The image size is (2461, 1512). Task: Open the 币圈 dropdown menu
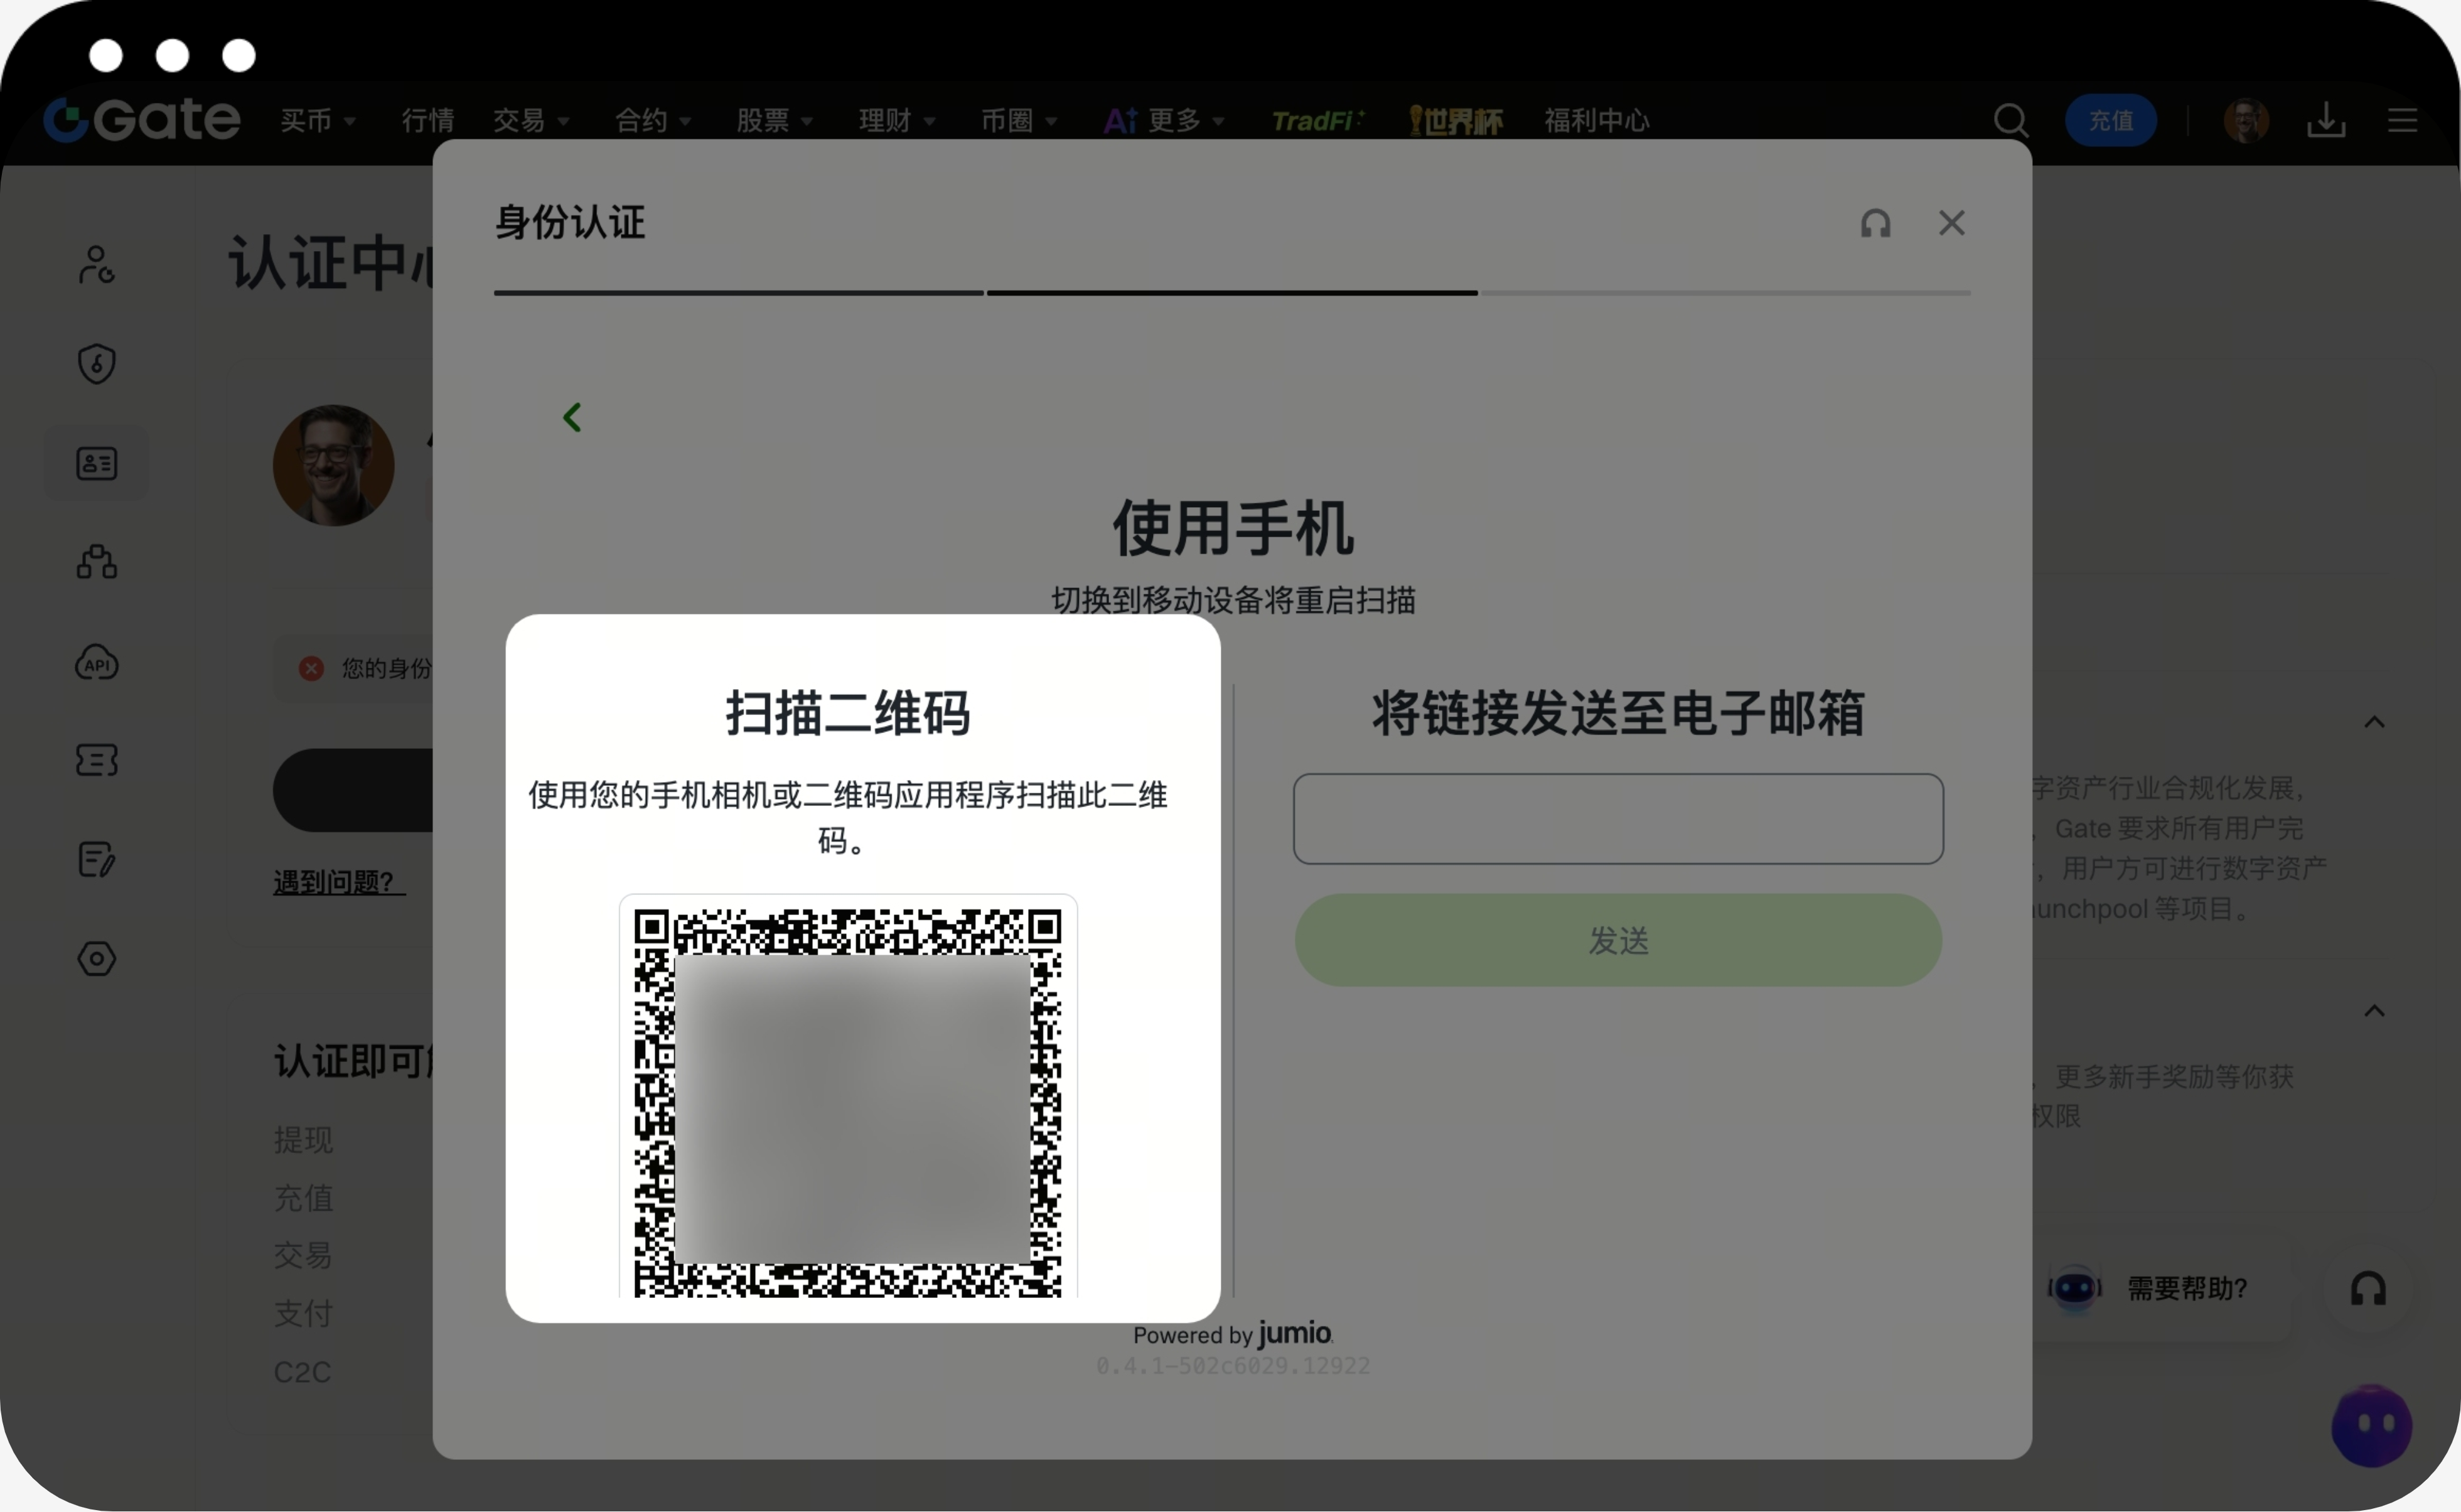[x=1019, y=121]
